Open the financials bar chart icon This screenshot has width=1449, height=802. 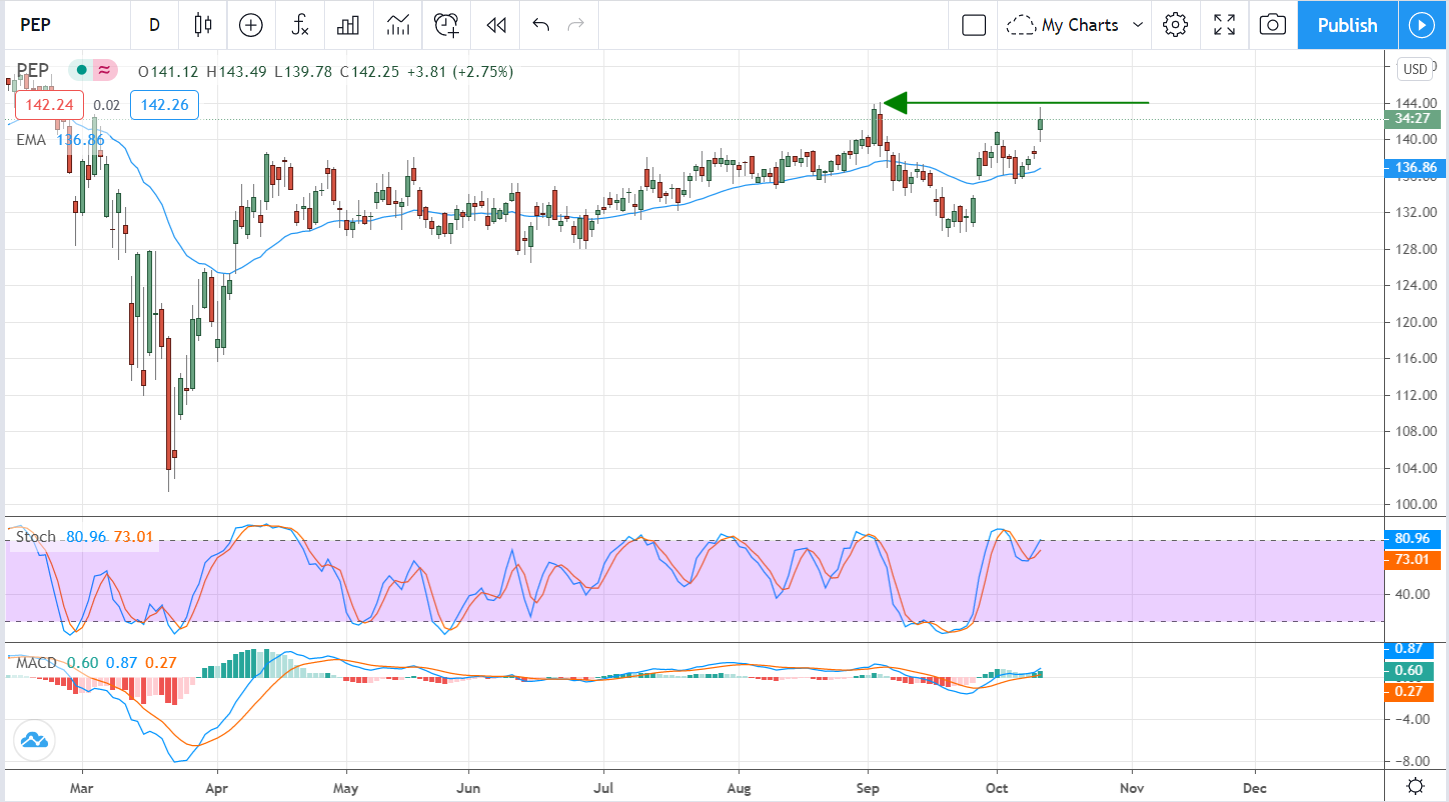348,25
